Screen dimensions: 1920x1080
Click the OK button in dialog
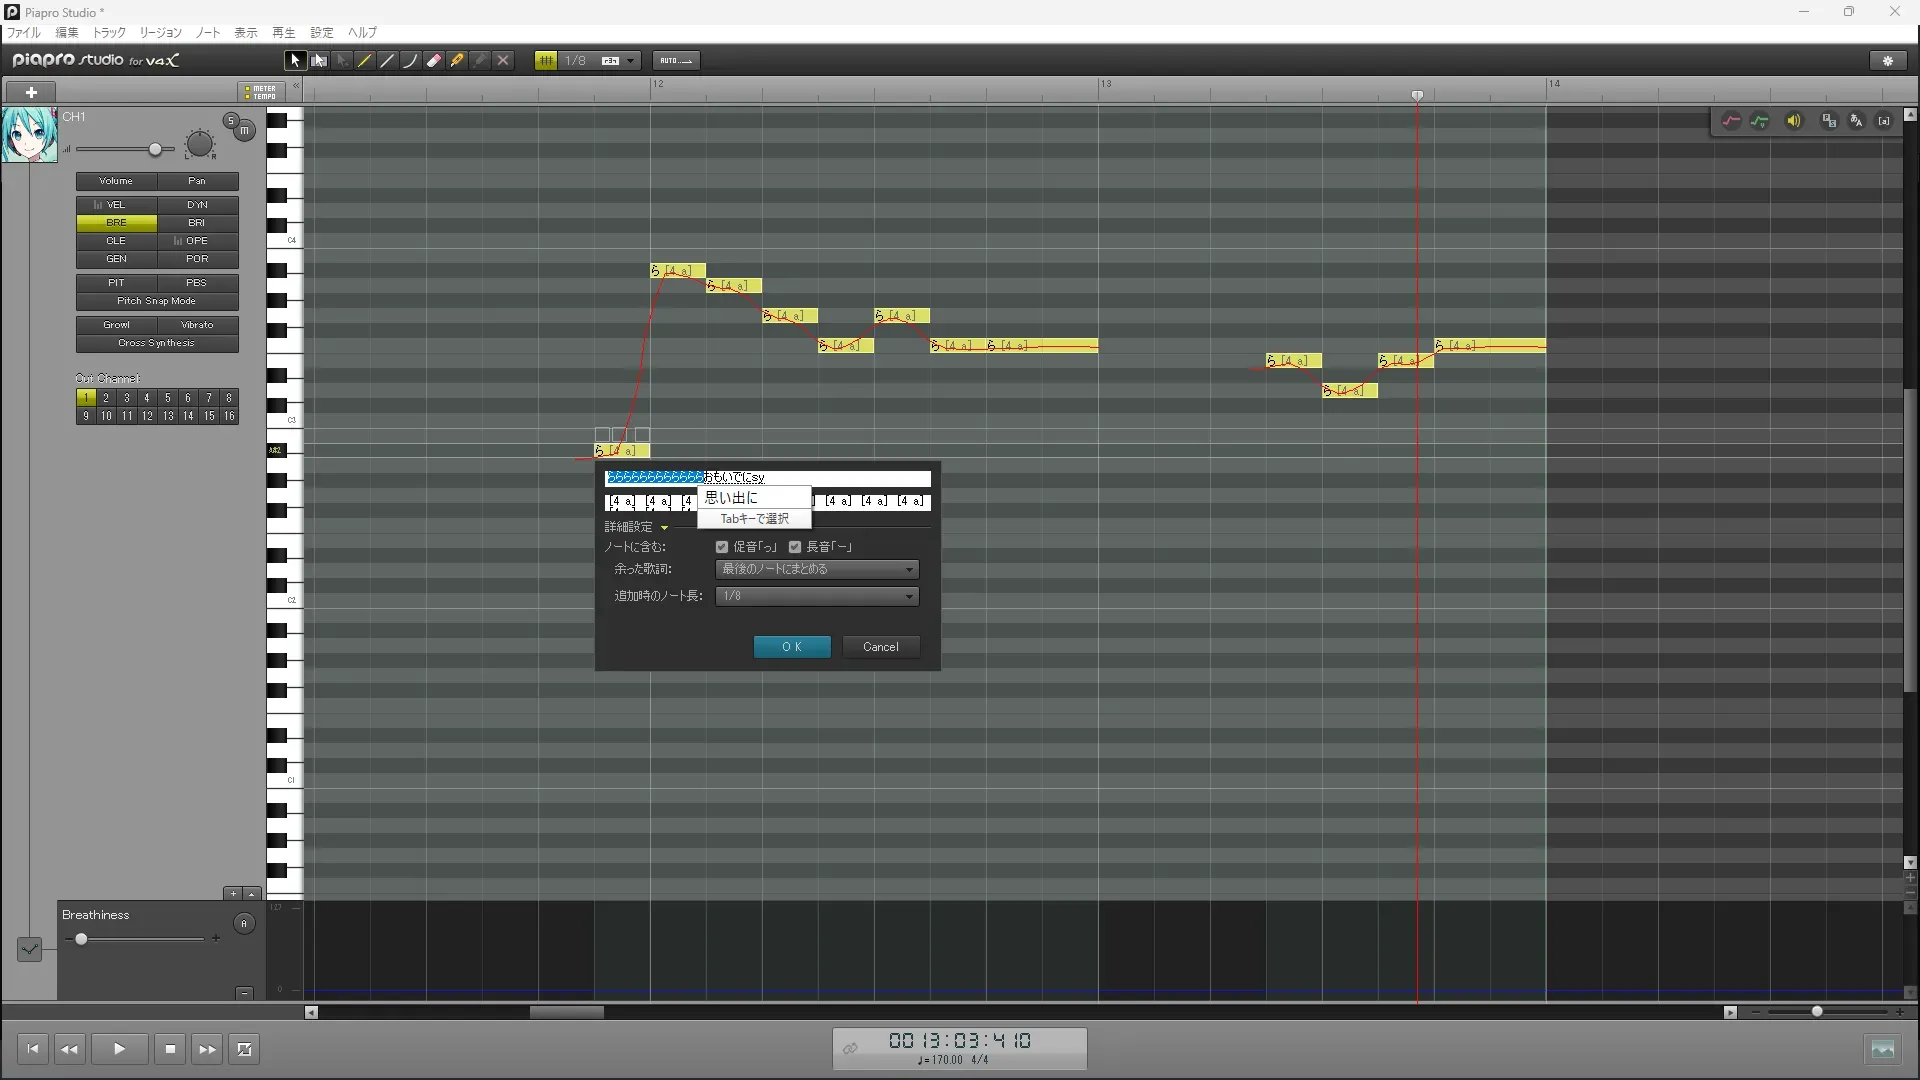(x=792, y=647)
